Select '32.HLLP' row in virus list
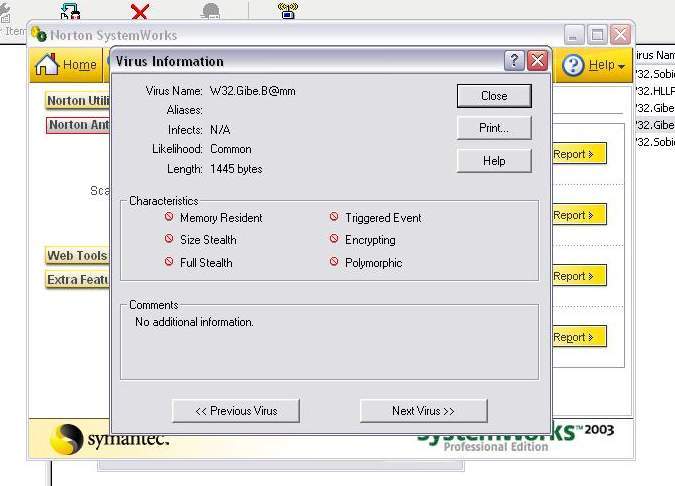The image size is (675, 486). [655, 91]
